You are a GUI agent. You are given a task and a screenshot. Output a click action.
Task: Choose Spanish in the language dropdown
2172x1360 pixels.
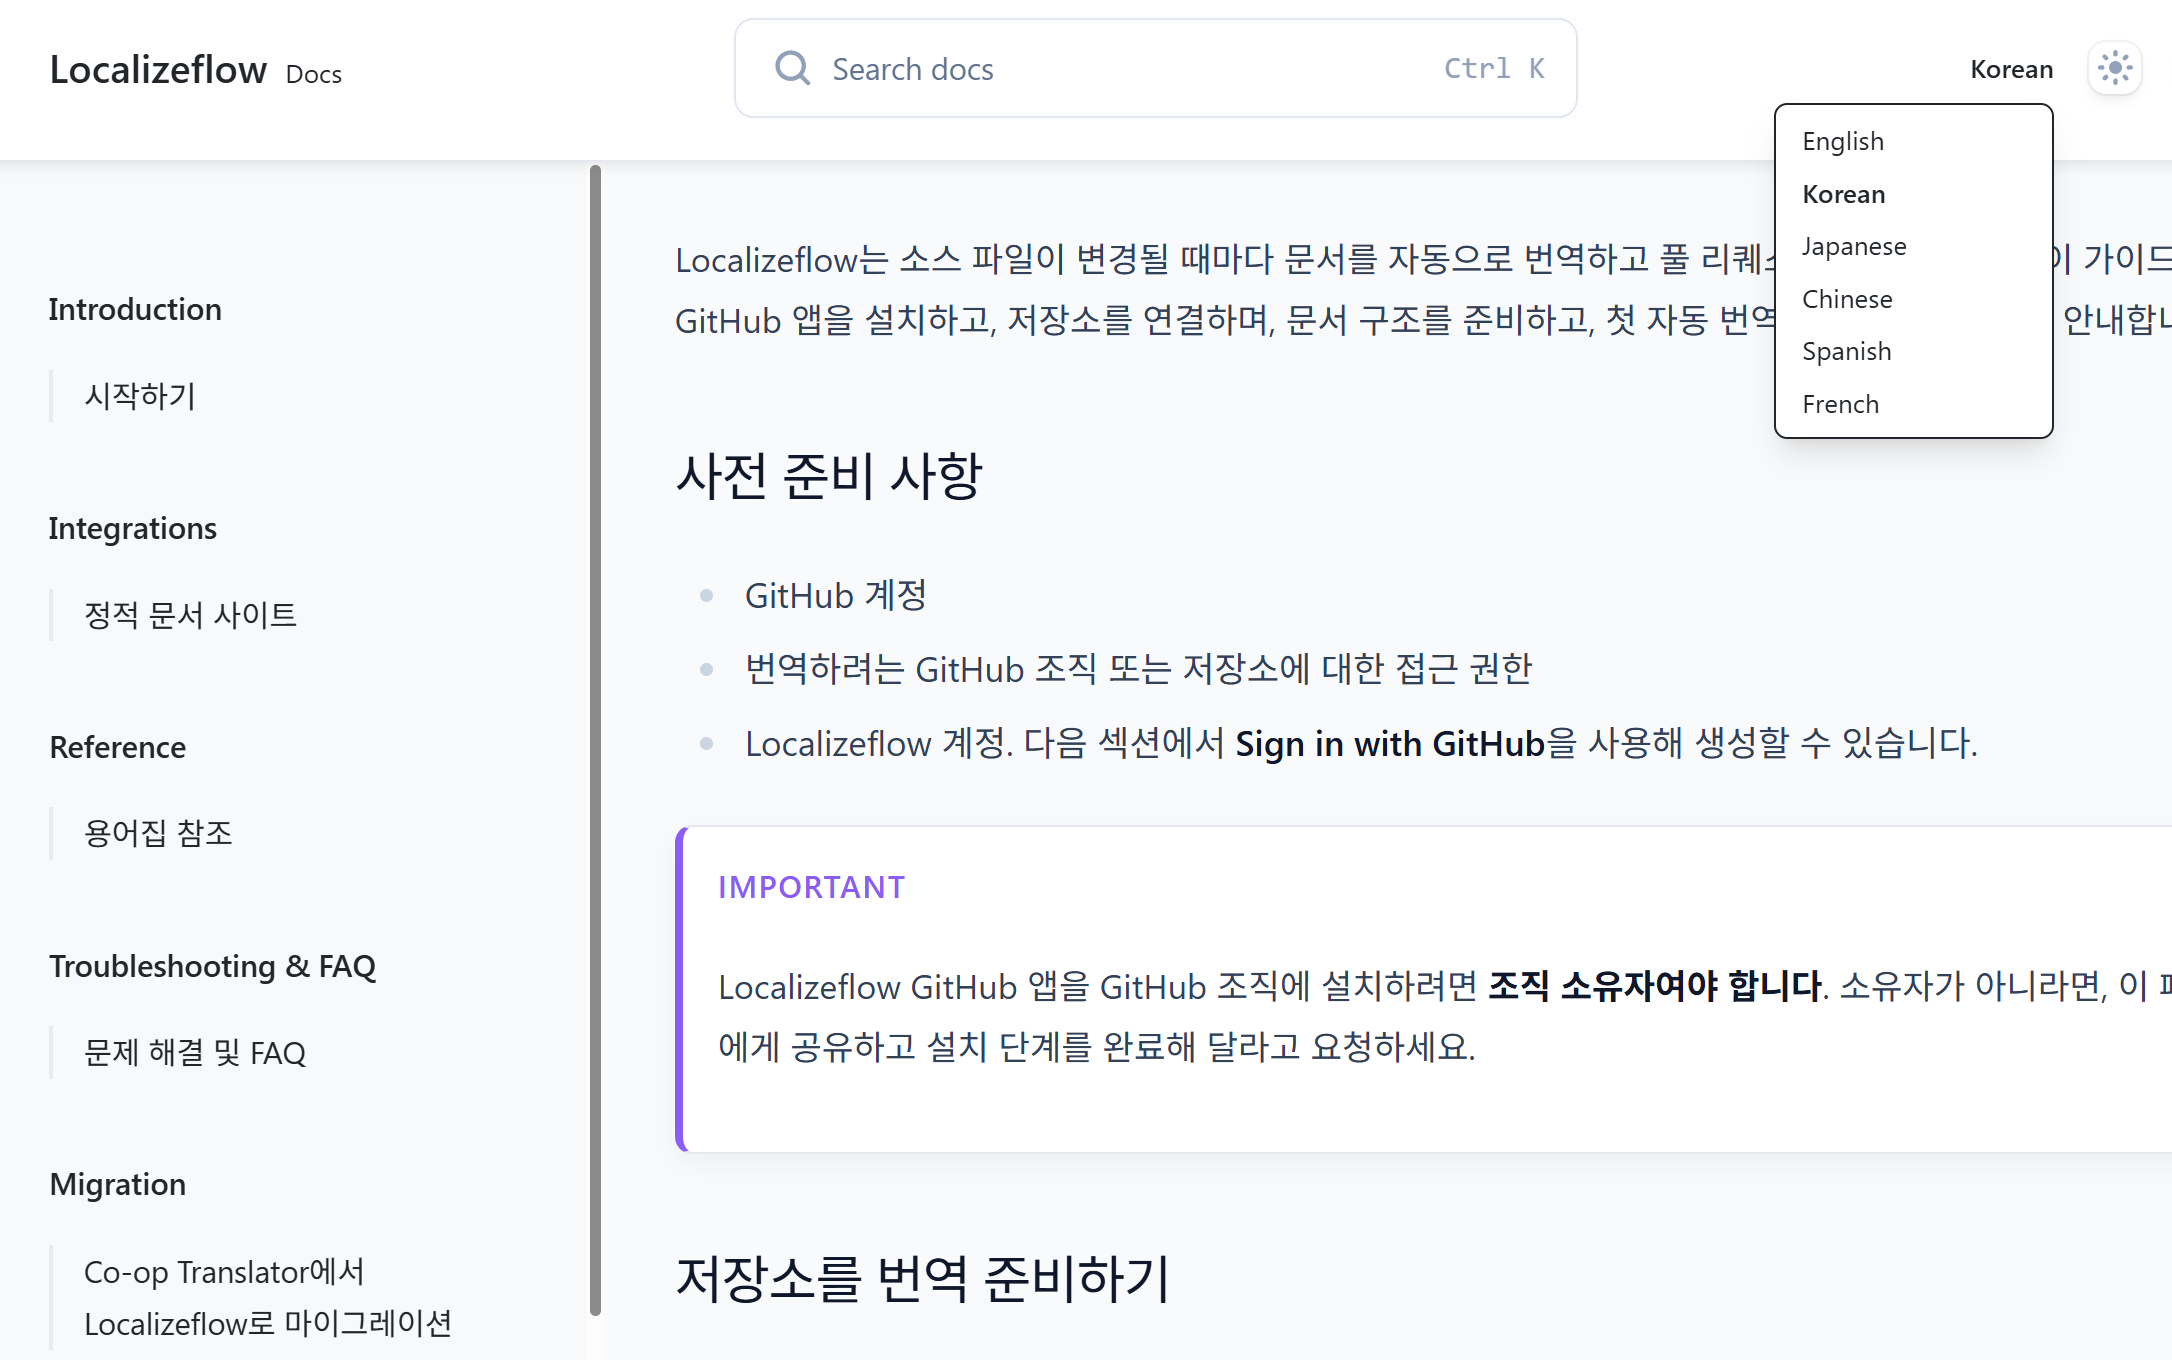pyautogui.click(x=1846, y=351)
